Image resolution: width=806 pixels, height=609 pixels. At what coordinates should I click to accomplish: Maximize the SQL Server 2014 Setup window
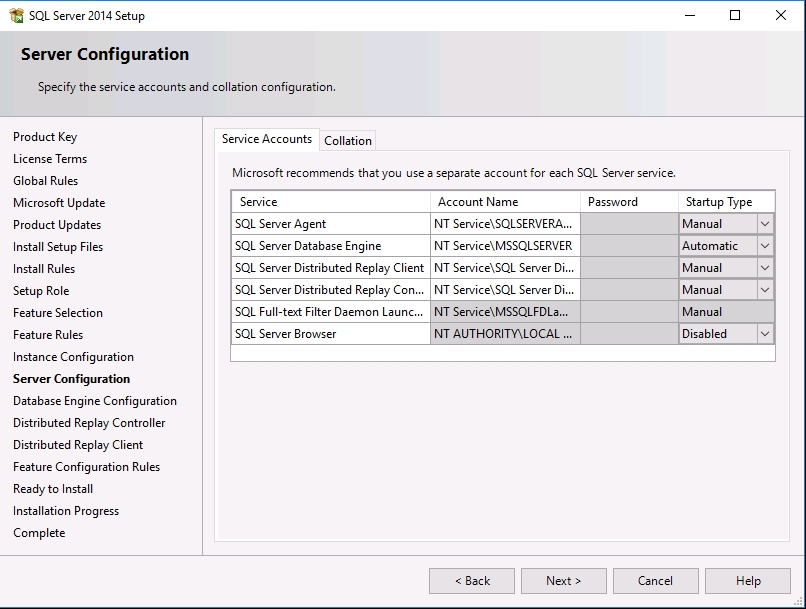pos(735,15)
